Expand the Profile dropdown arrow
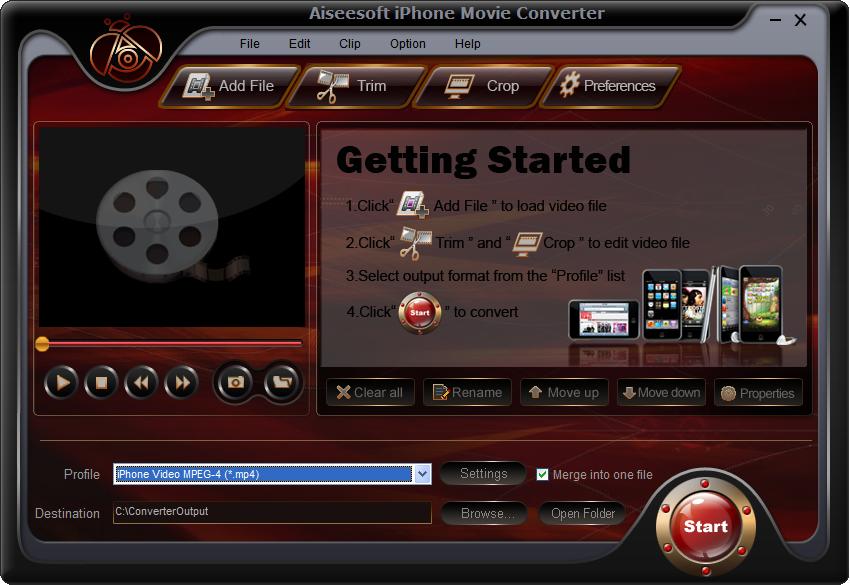The height and width of the screenshot is (585, 850). click(422, 474)
